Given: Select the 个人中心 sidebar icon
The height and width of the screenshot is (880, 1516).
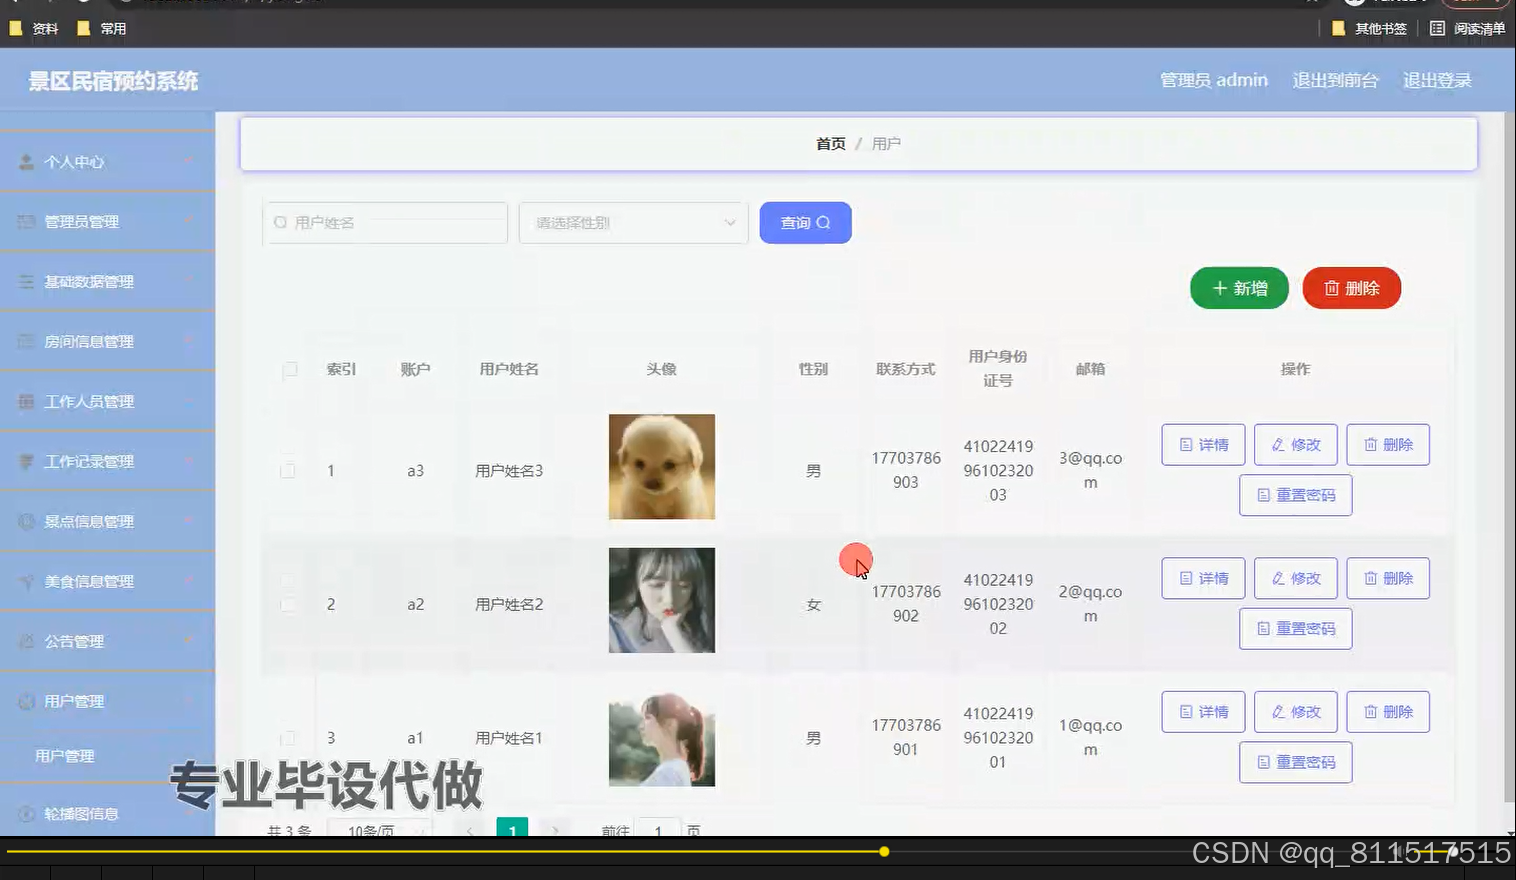Looking at the screenshot, I should coord(25,161).
